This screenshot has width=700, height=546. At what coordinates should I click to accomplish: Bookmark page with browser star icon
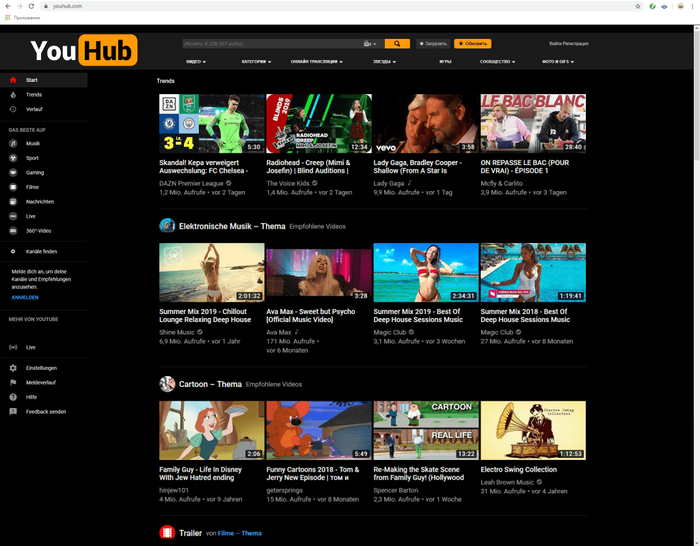tap(638, 6)
